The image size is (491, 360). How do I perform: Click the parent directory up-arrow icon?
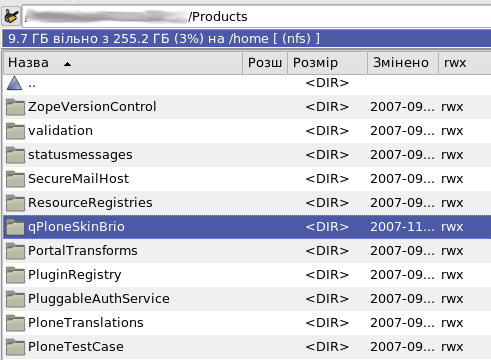click(x=14, y=83)
